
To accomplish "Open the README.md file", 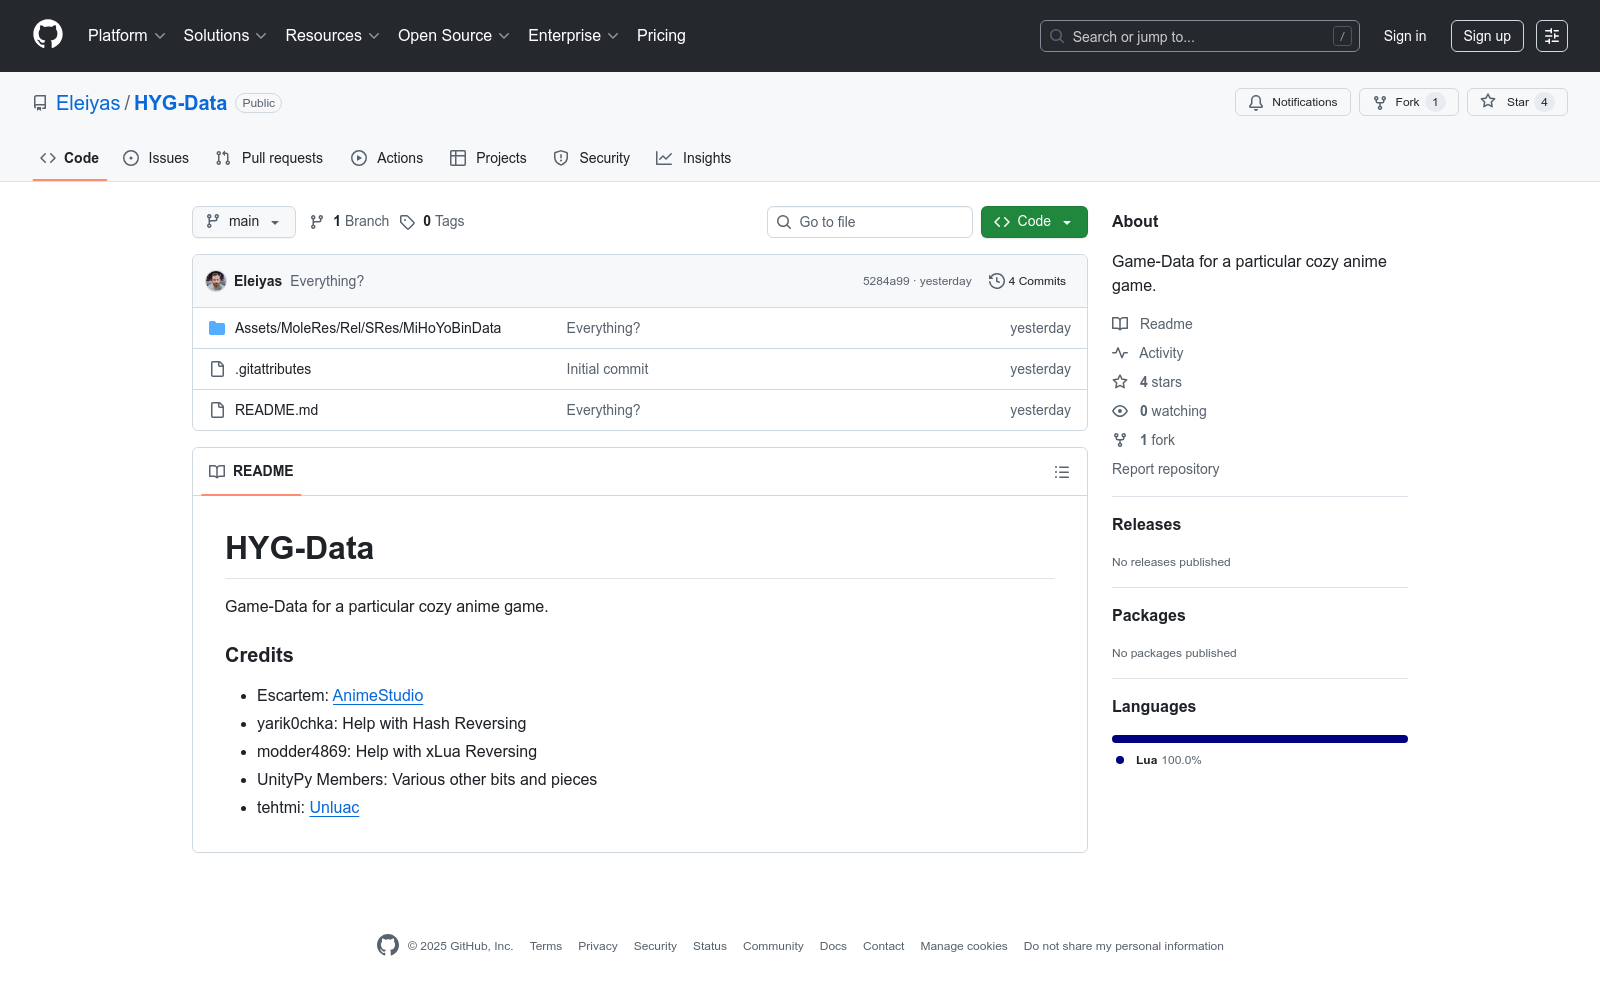I will click(276, 410).
